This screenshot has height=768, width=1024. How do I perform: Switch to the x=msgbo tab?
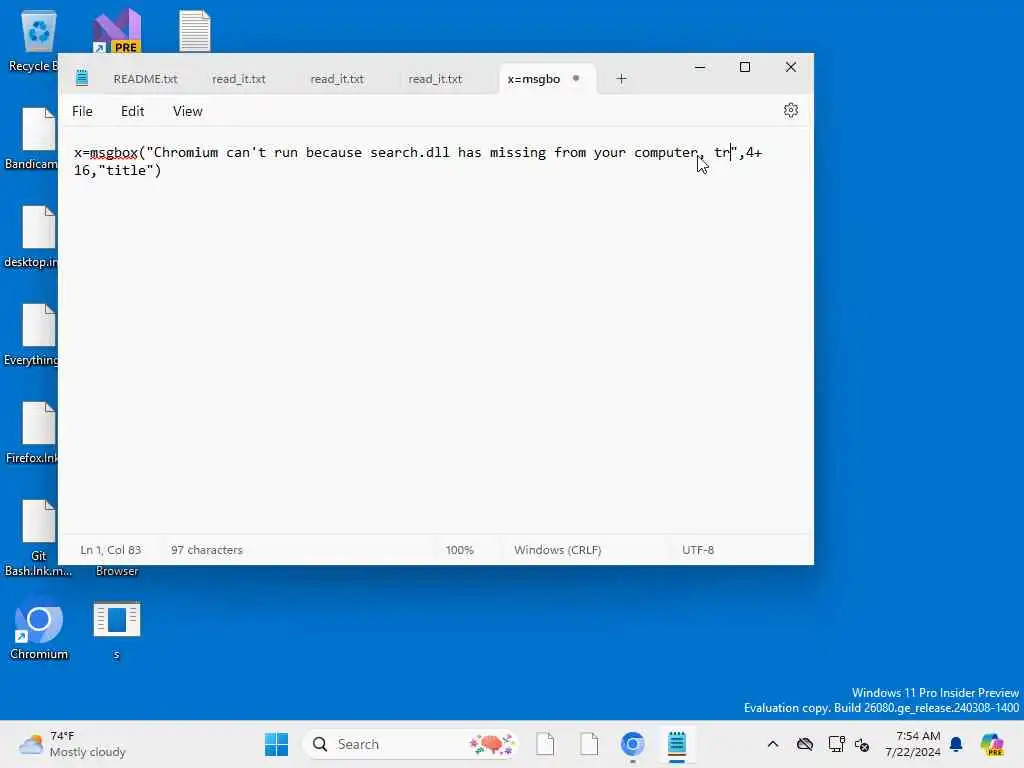click(x=534, y=79)
